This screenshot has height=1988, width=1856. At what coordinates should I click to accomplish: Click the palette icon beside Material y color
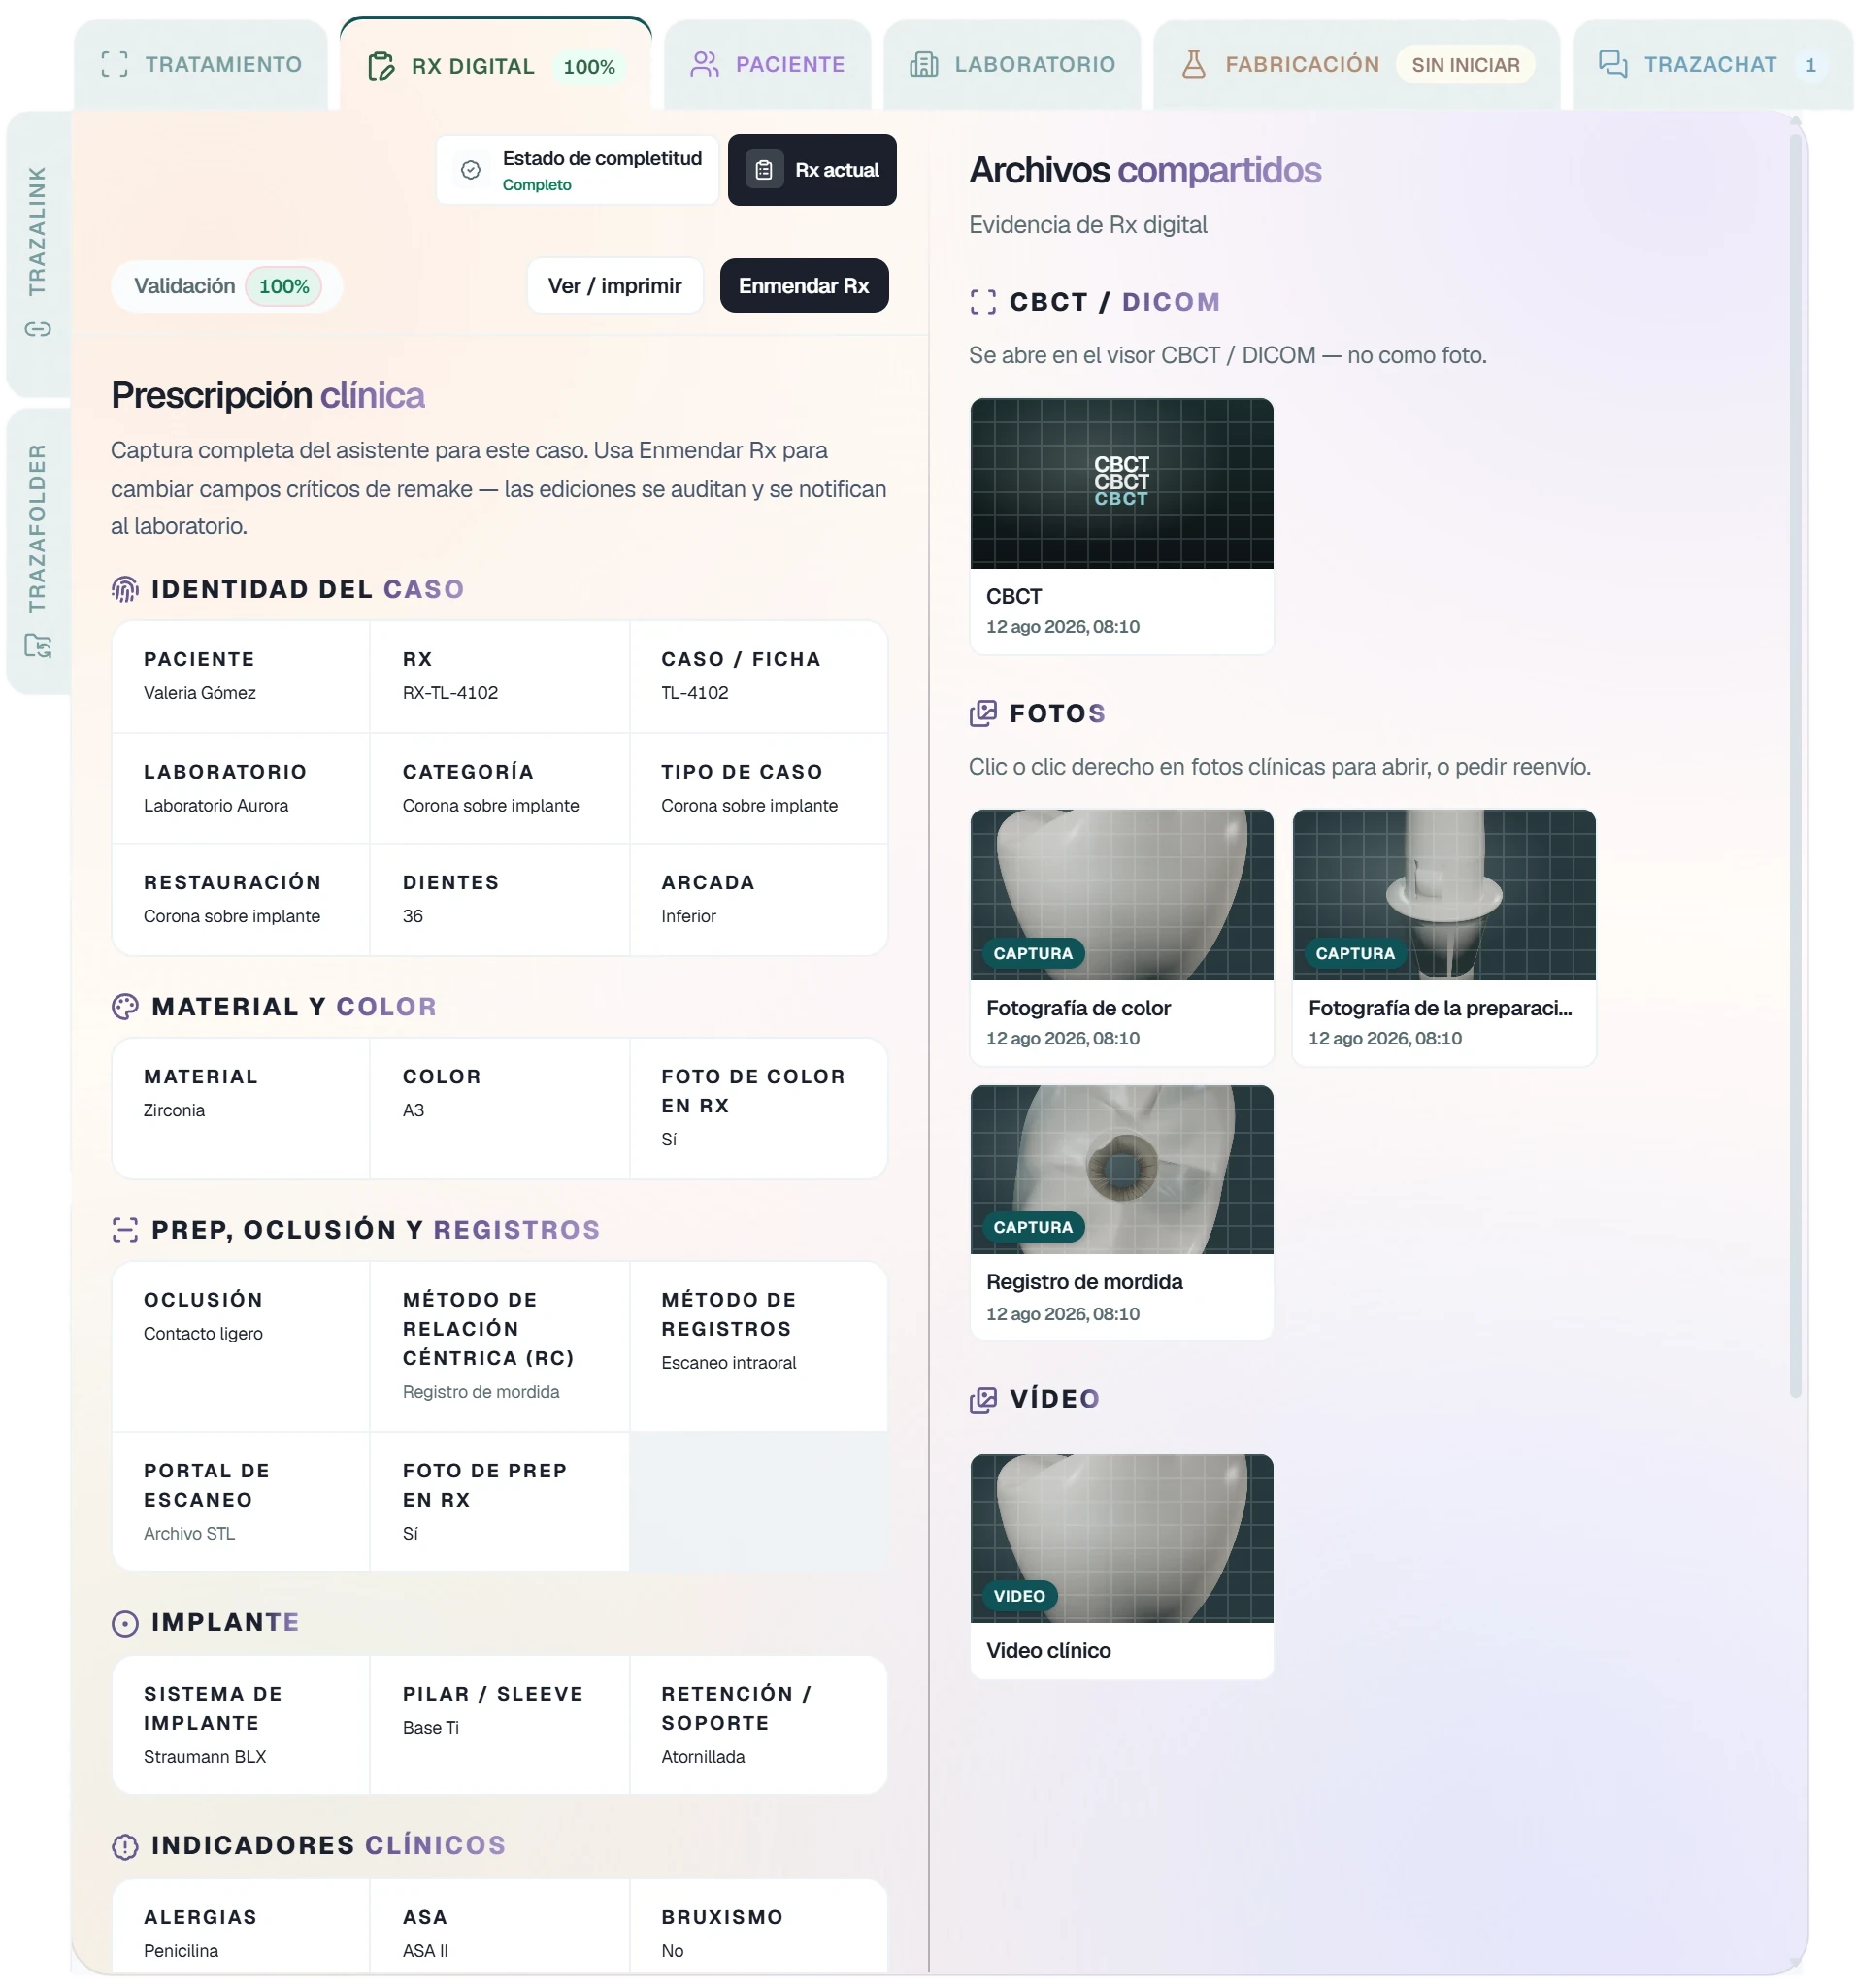125,1007
